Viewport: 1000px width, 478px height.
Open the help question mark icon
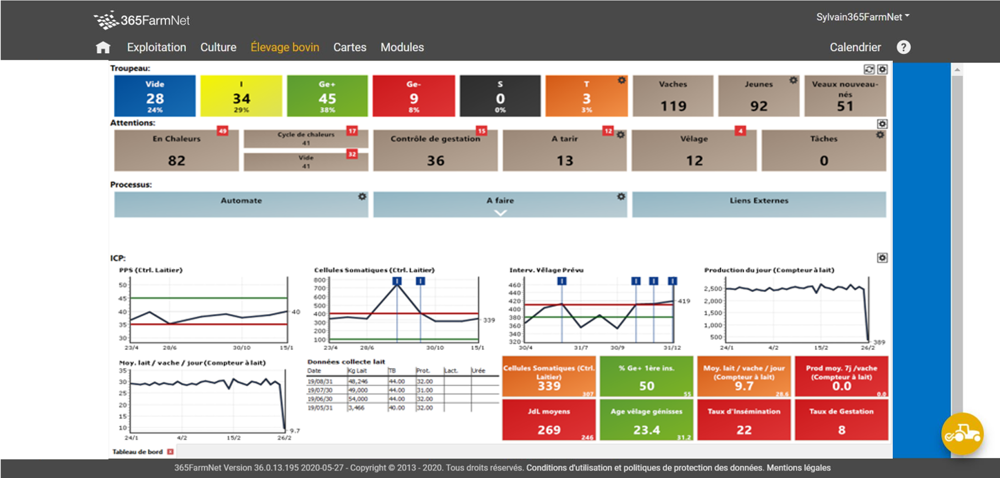pyautogui.click(x=903, y=47)
